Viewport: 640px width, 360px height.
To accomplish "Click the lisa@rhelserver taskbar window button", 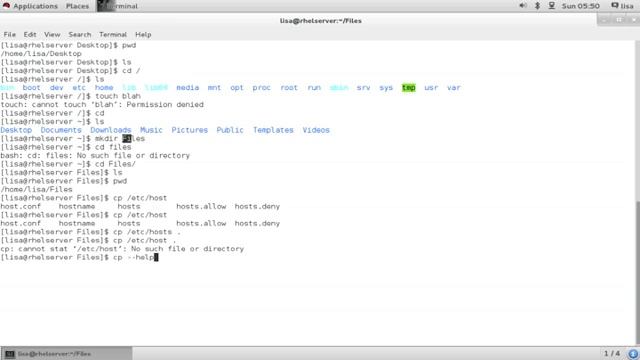I will [67, 353].
